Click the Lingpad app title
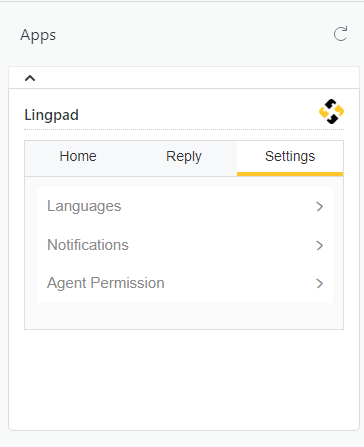Viewport: 364px width, 447px height. [x=52, y=115]
